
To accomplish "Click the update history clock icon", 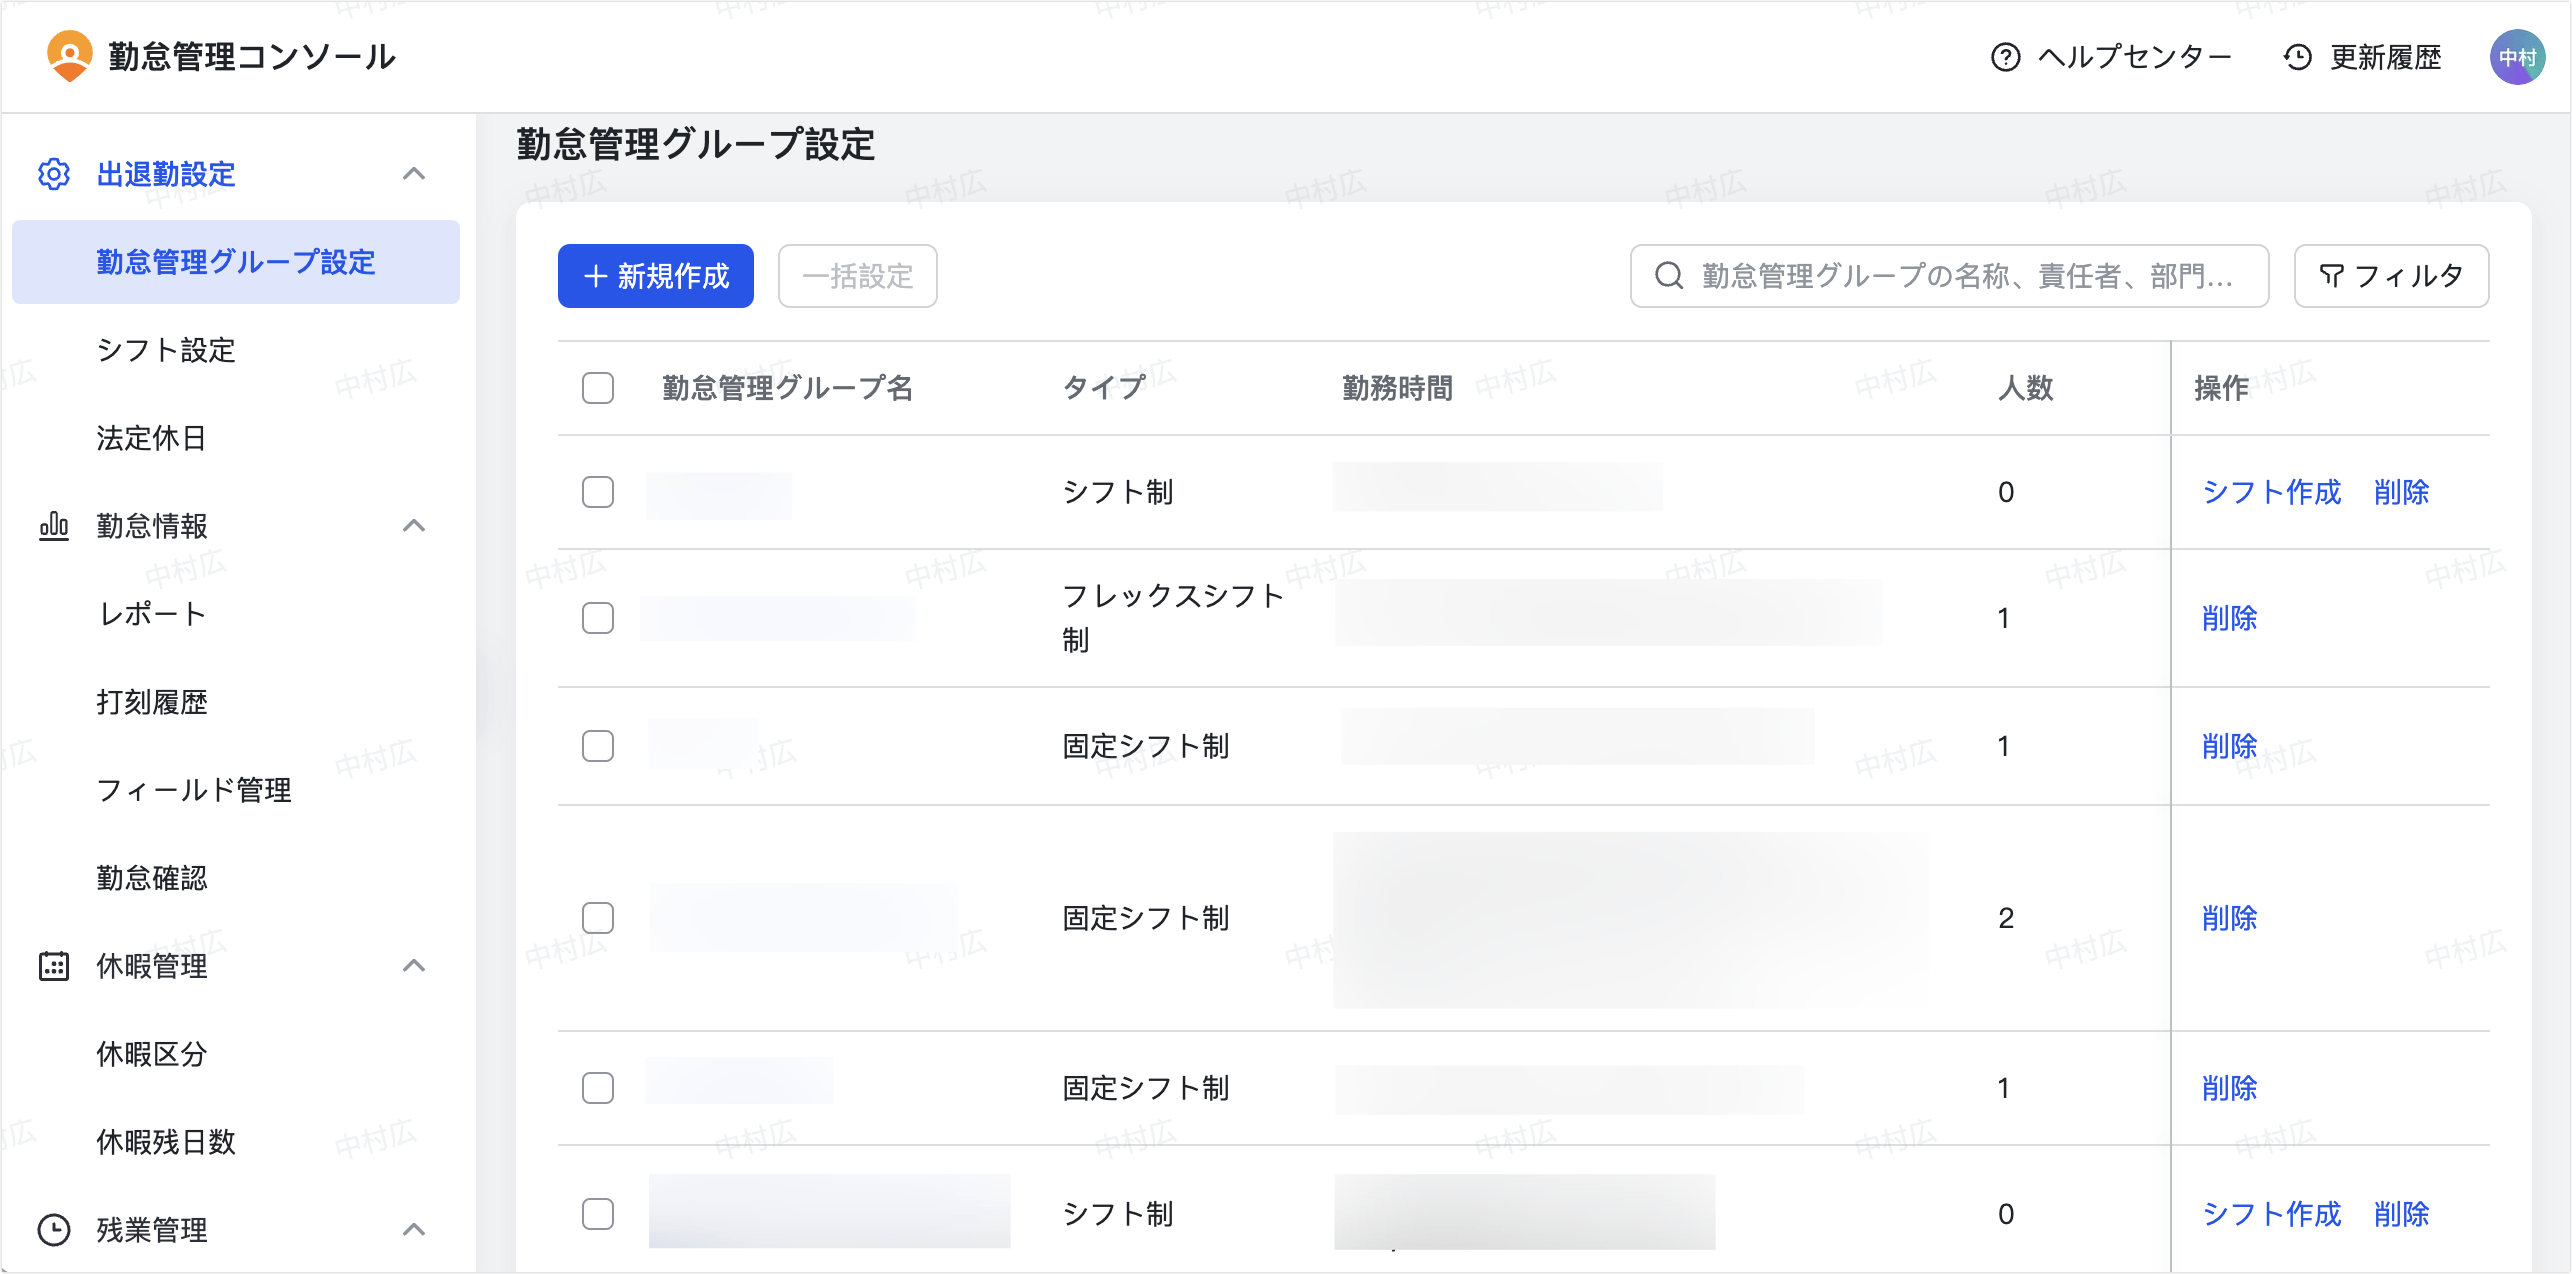I will (2297, 57).
